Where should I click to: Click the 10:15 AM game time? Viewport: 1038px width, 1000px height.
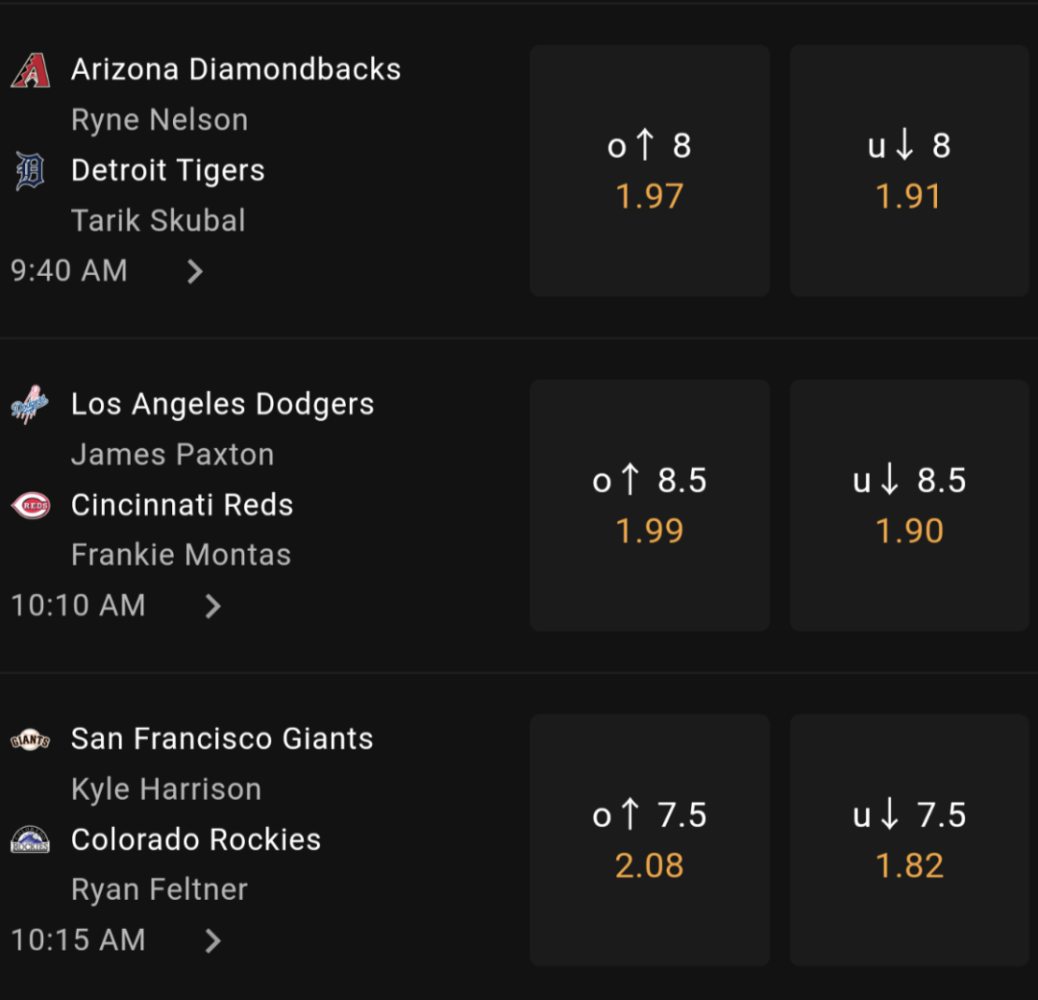click(78, 940)
